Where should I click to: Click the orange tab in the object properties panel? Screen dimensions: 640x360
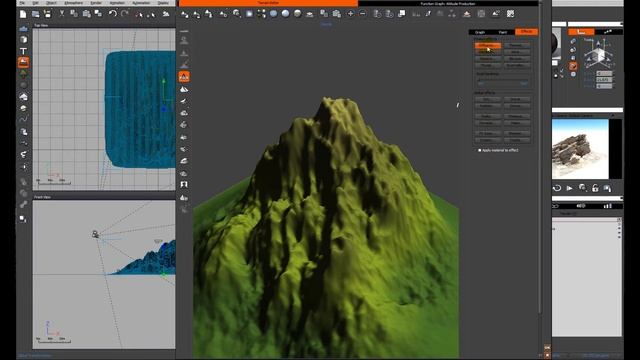pos(581,31)
